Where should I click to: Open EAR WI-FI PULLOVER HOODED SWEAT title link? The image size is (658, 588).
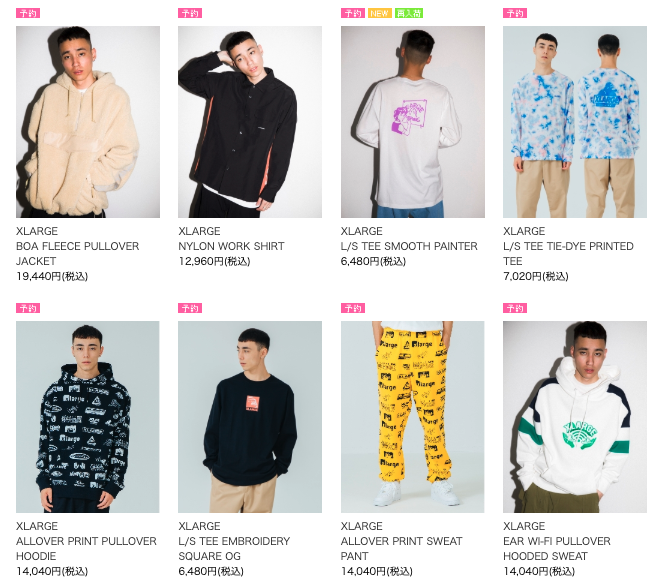556,549
